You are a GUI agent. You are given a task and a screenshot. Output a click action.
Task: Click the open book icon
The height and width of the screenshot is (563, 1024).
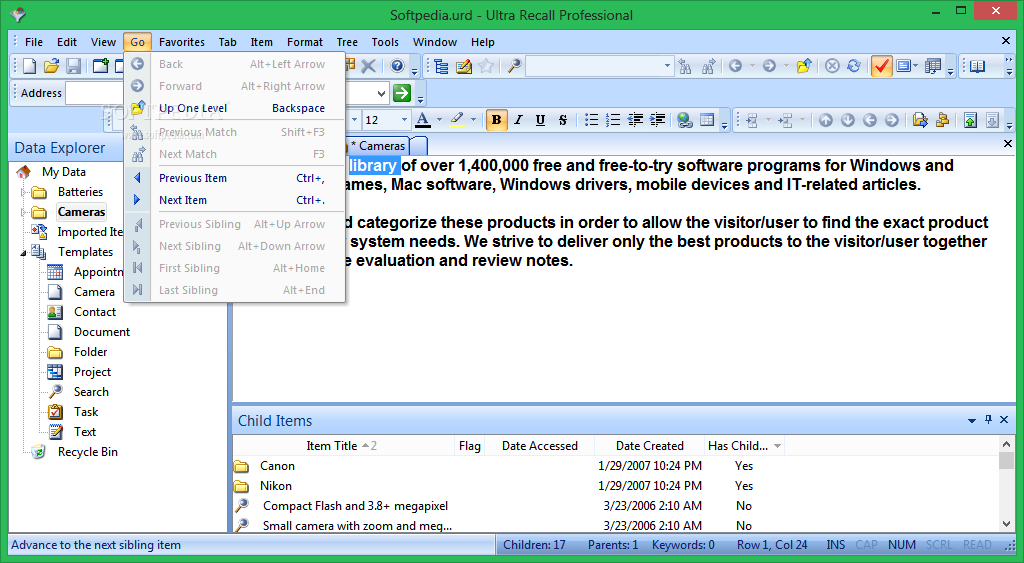[977, 66]
